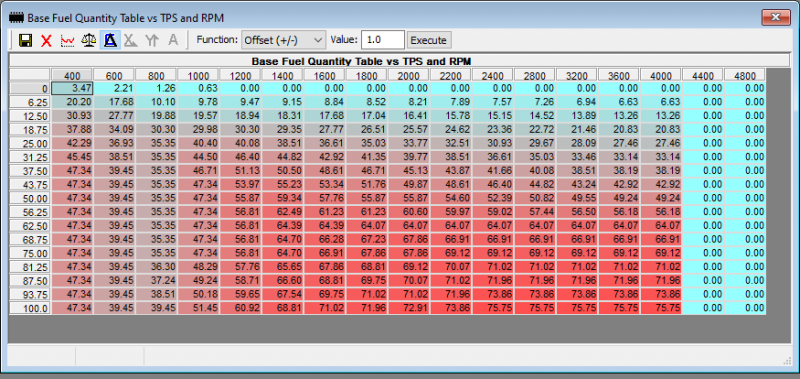
Task: Click the application icon in title bar
Action: tap(17, 18)
